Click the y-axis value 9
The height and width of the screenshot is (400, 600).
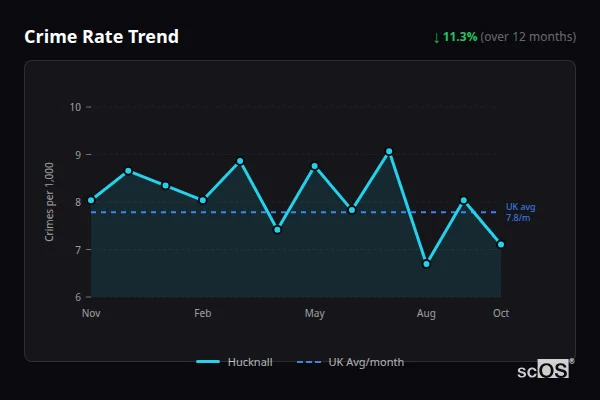point(78,155)
